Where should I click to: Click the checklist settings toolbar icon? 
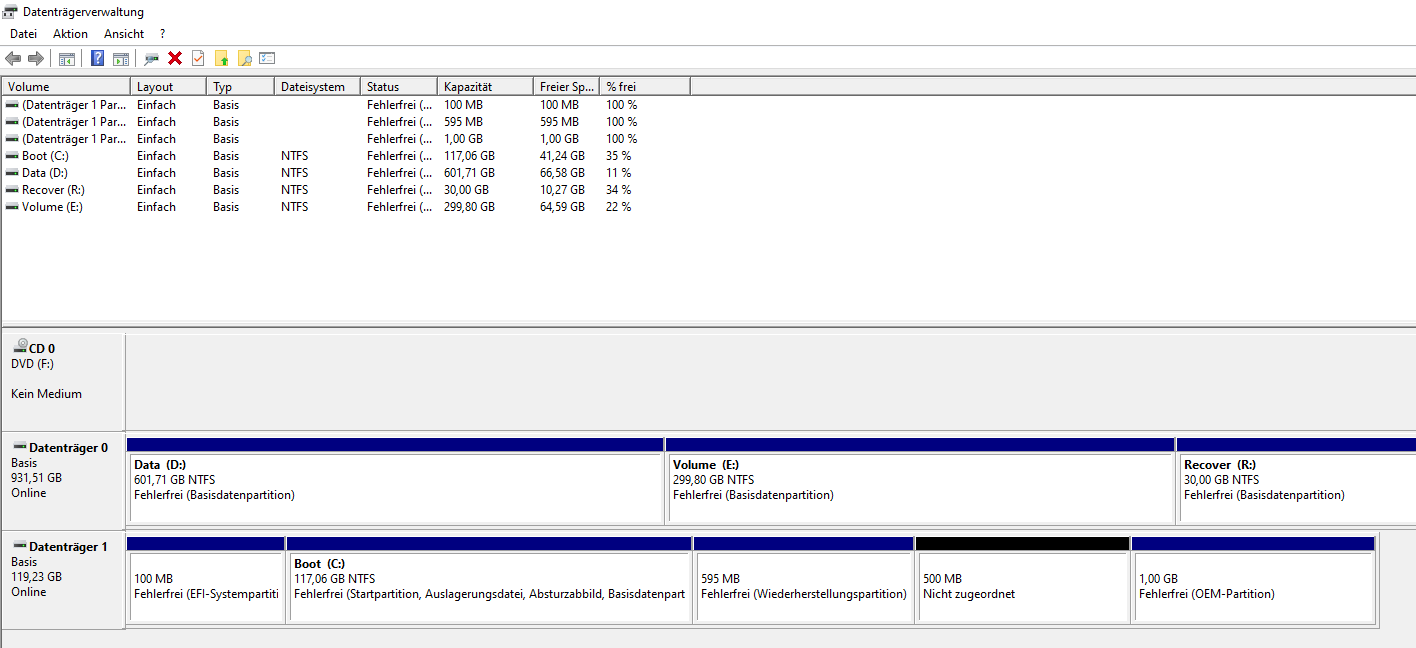(x=267, y=58)
